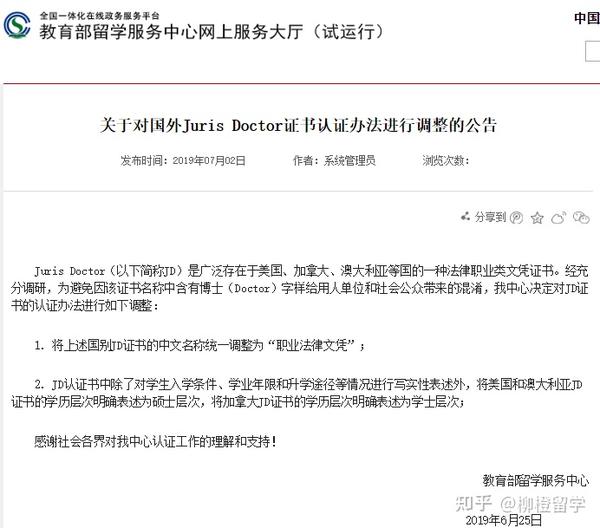
Task: Click the share dots icon
Action: (x=465, y=217)
